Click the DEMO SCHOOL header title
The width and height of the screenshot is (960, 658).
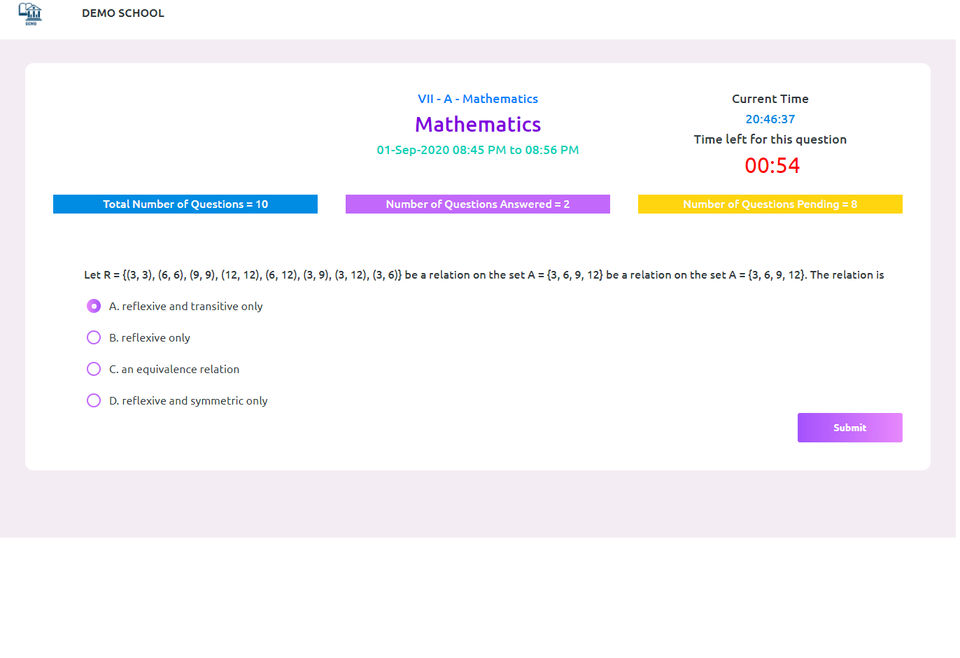(x=123, y=13)
